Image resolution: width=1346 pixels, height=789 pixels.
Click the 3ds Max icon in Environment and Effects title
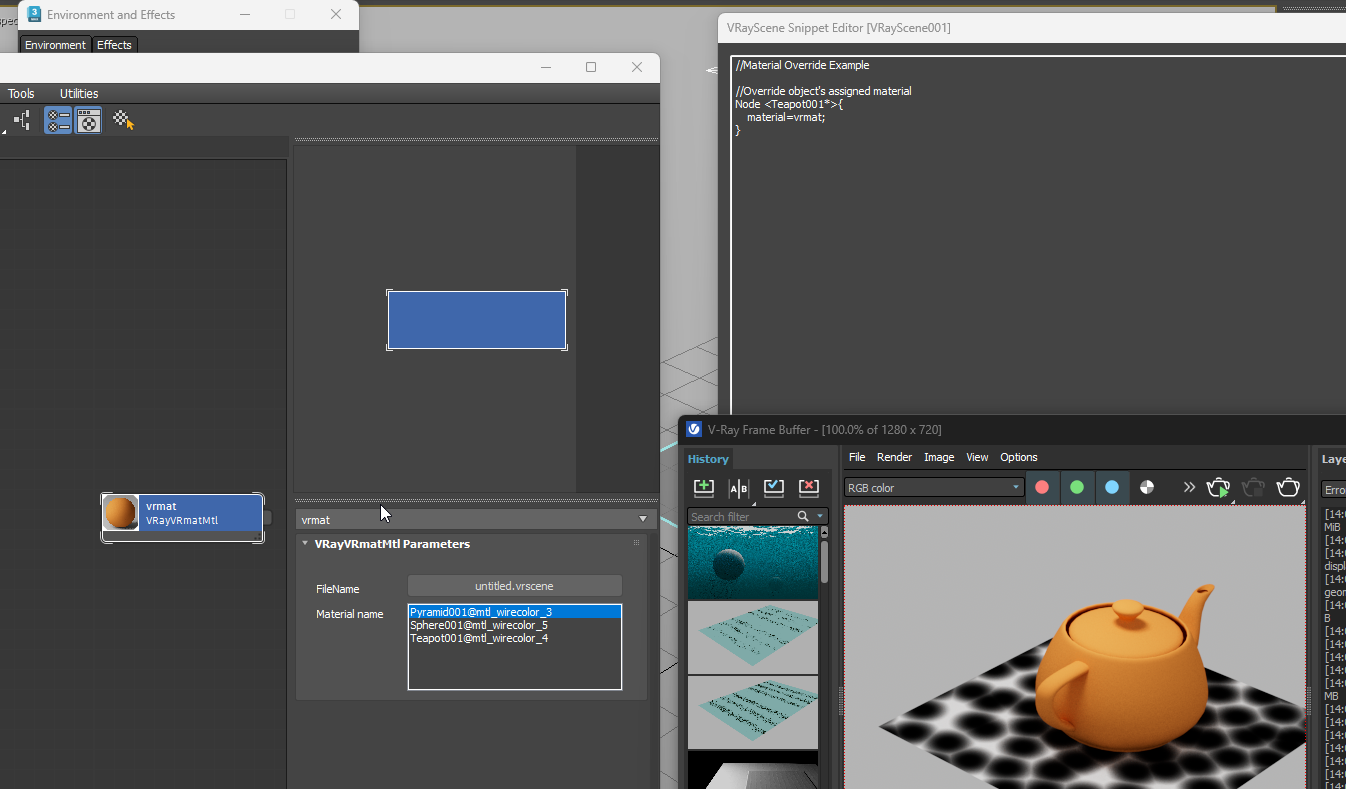coord(34,14)
